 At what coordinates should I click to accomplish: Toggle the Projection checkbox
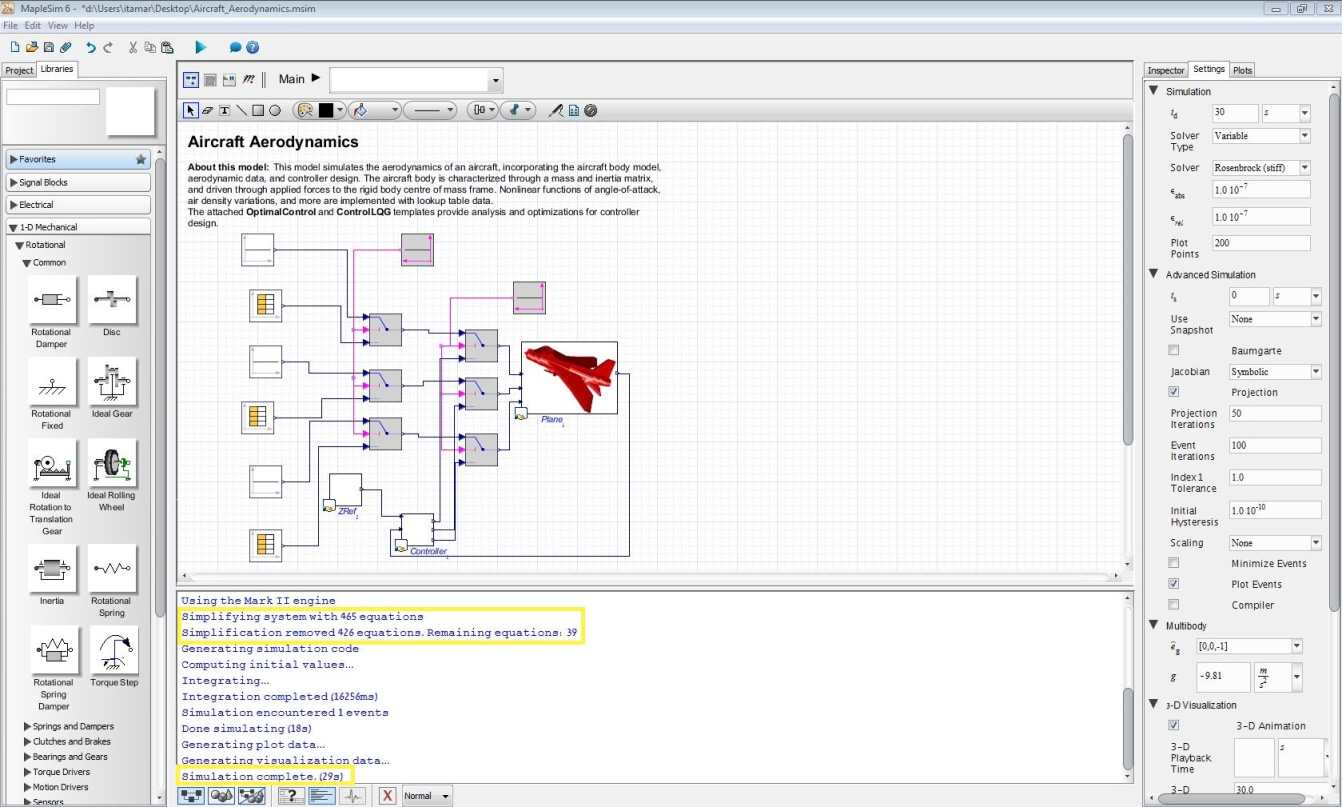[1173, 392]
